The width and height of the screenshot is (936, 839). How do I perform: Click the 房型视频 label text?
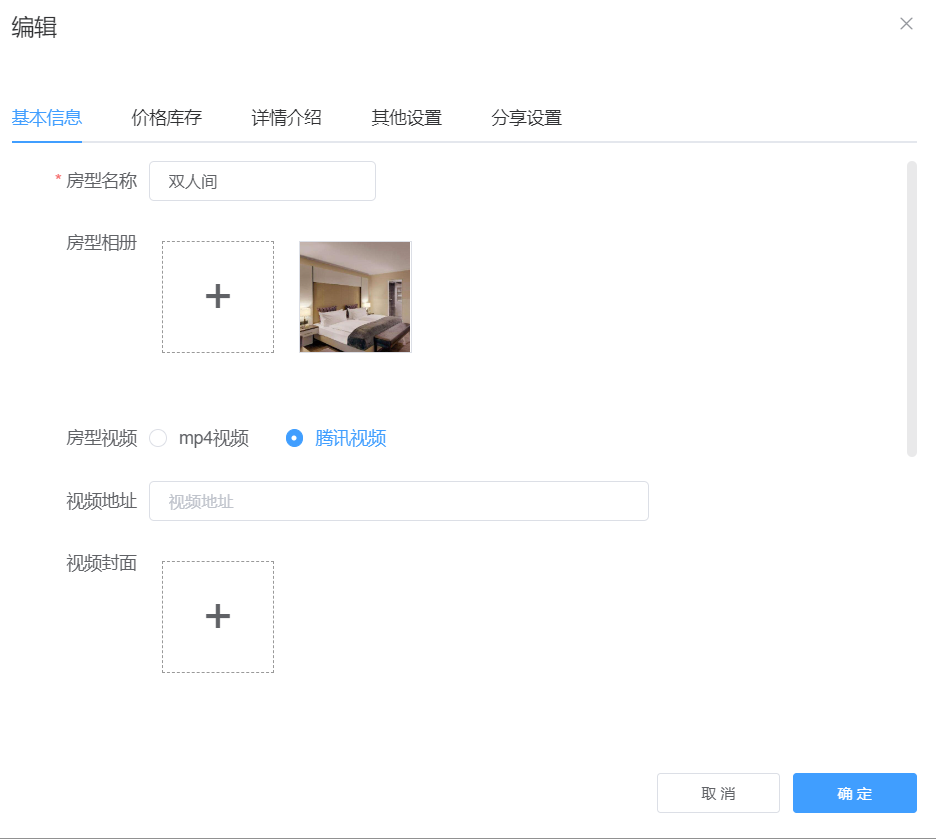pyautogui.click(x=101, y=438)
